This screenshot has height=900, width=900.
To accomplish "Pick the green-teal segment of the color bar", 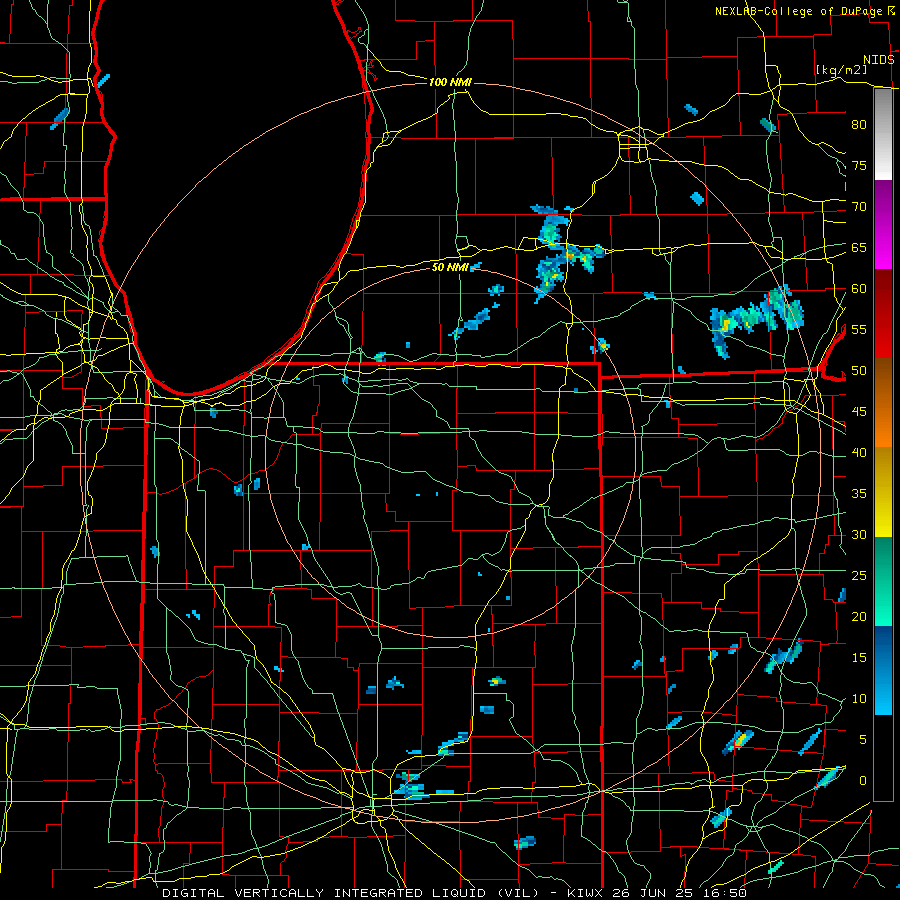I will click(x=883, y=581).
